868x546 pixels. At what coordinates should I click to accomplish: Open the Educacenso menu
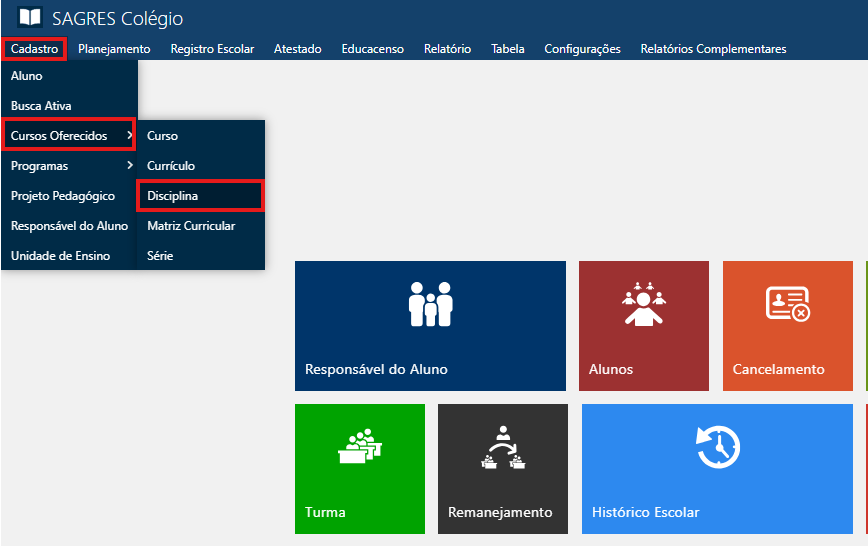tap(373, 49)
